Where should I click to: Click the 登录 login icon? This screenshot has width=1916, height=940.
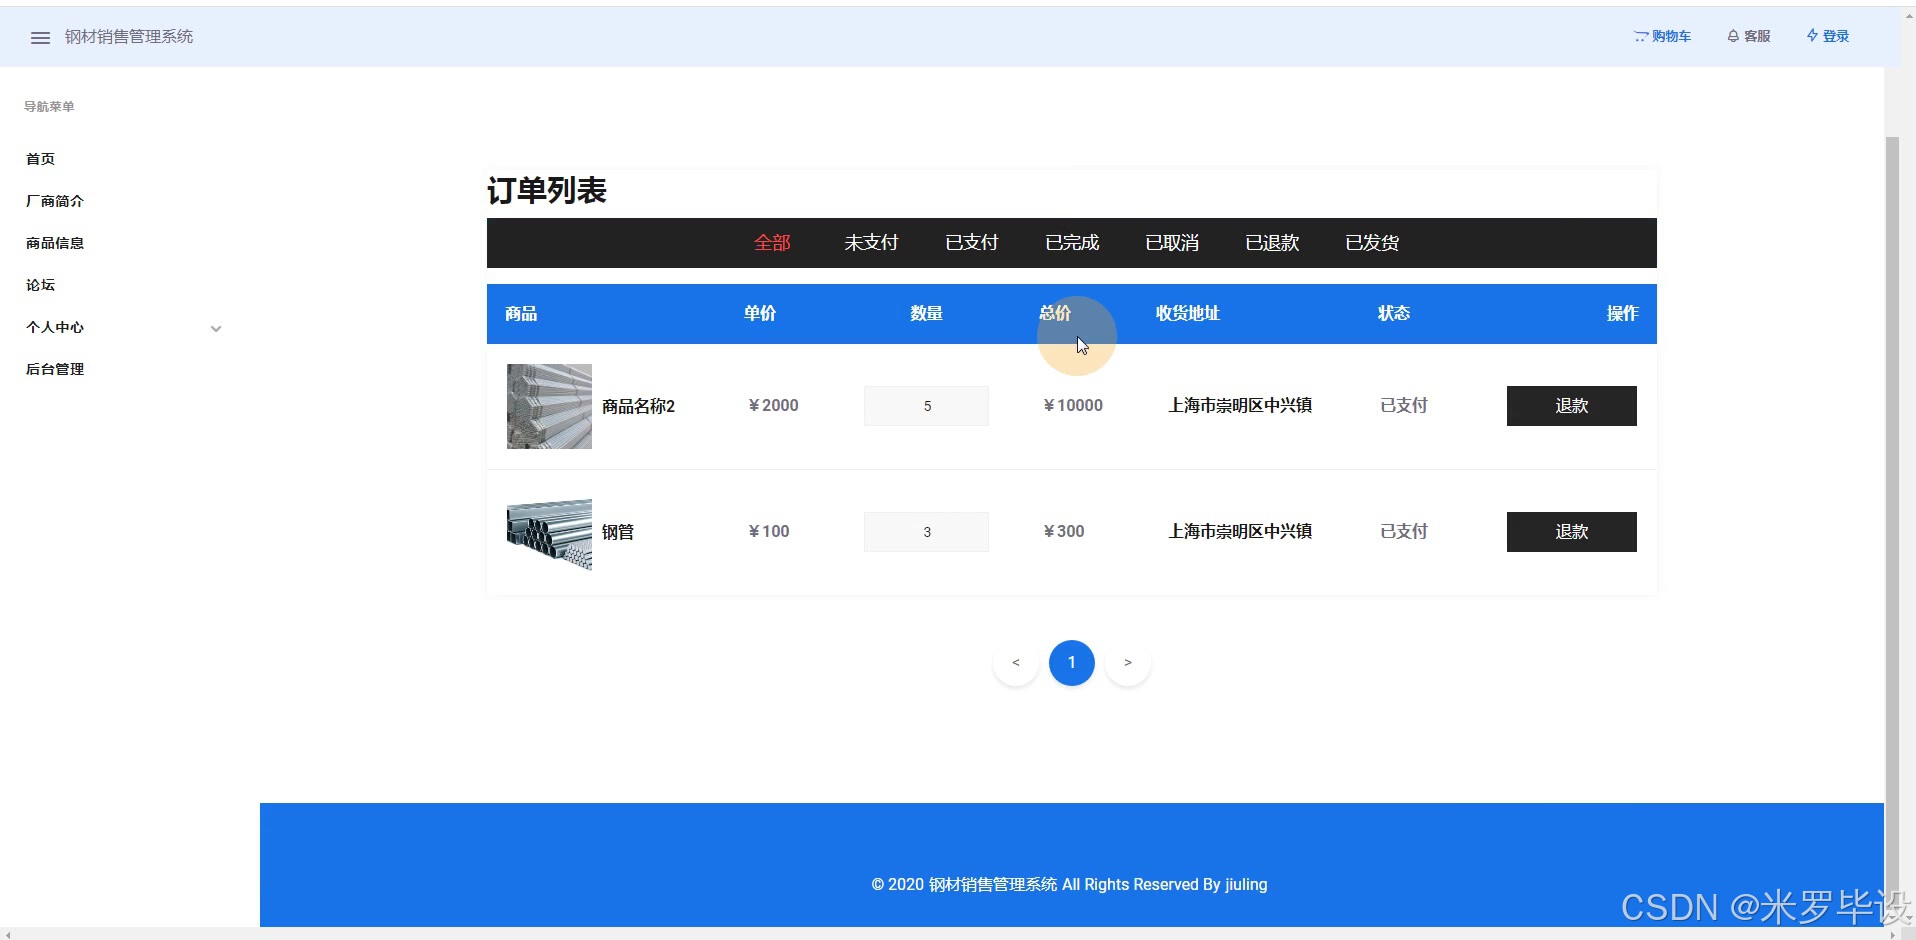coord(1827,36)
